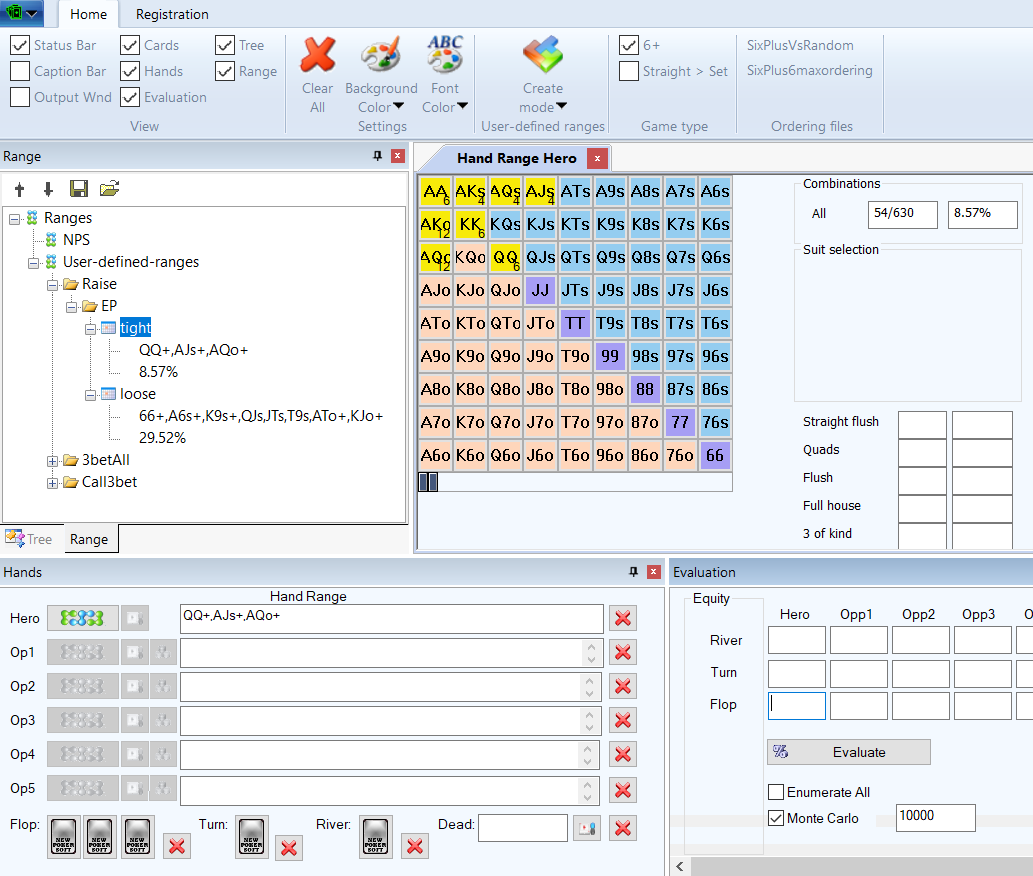Expand the 3betAll folder
Screen dimensions: 1033x876
click(53, 460)
